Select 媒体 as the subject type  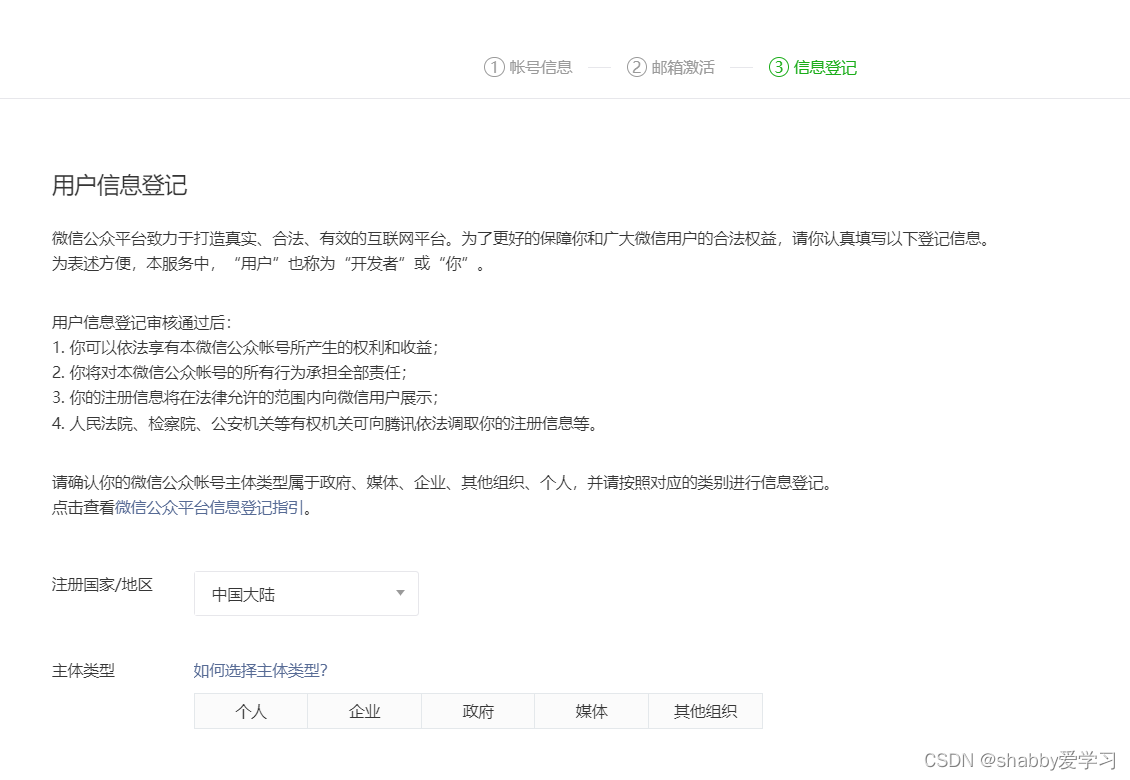592,712
